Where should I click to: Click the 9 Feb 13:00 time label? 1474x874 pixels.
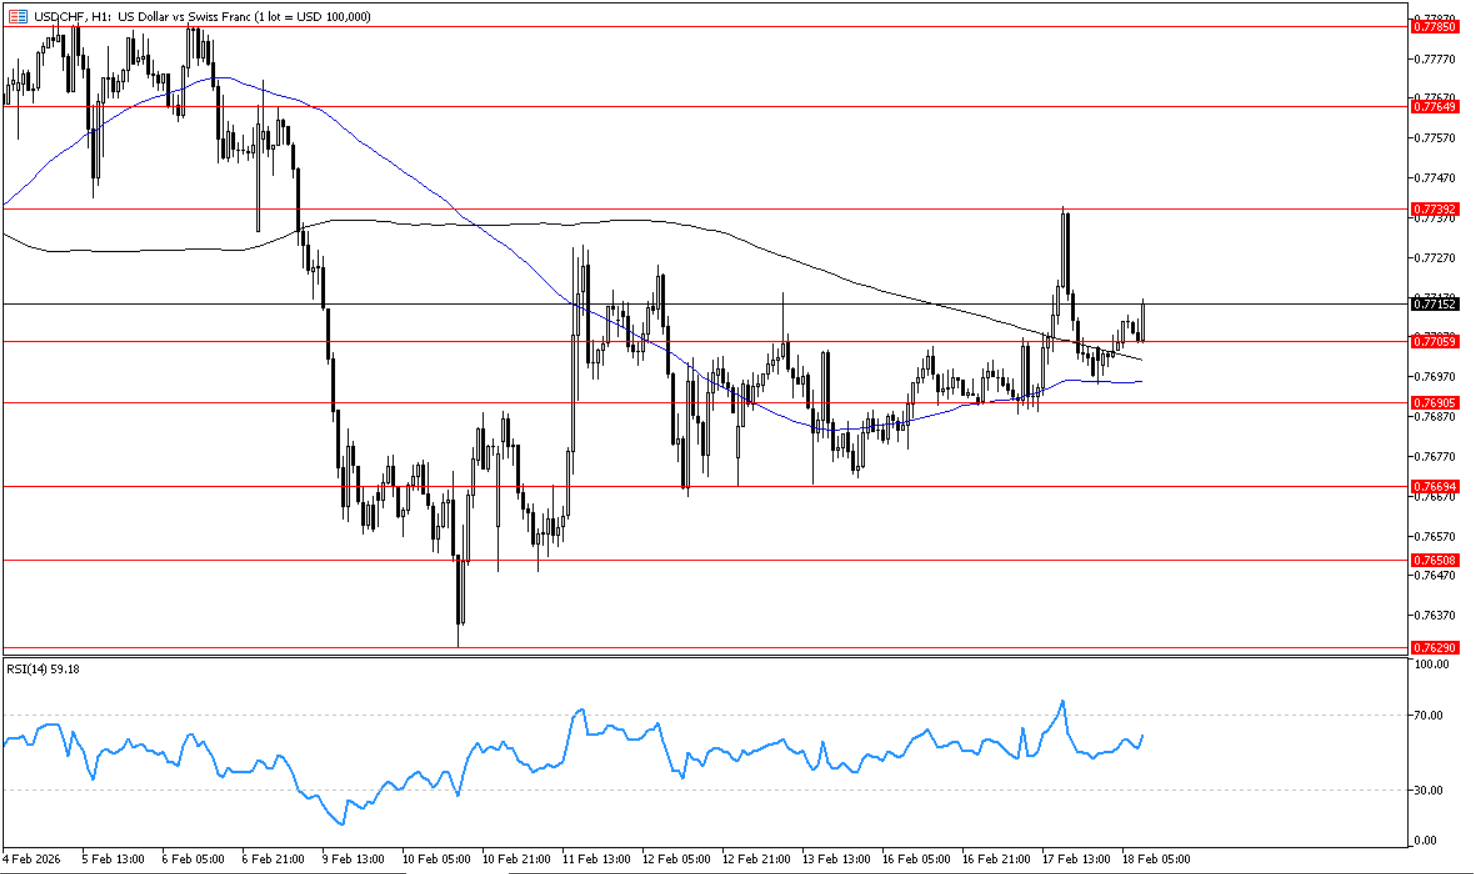(x=352, y=859)
